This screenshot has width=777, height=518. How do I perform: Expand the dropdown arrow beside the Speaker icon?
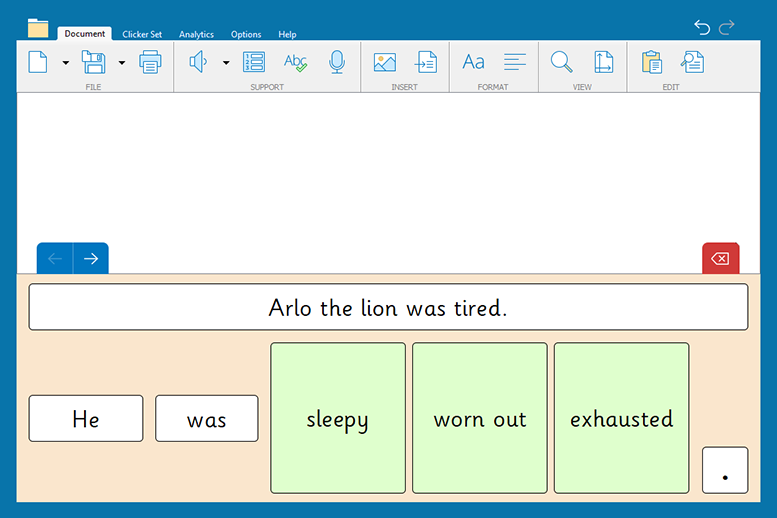pyautogui.click(x=226, y=63)
